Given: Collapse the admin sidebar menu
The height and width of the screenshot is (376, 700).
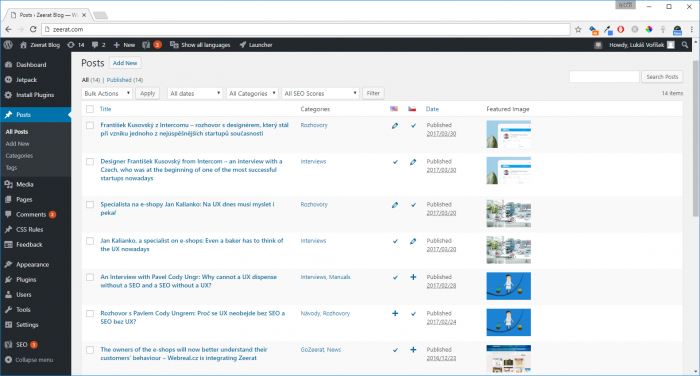Looking at the screenshot, I should pos(29,360).
